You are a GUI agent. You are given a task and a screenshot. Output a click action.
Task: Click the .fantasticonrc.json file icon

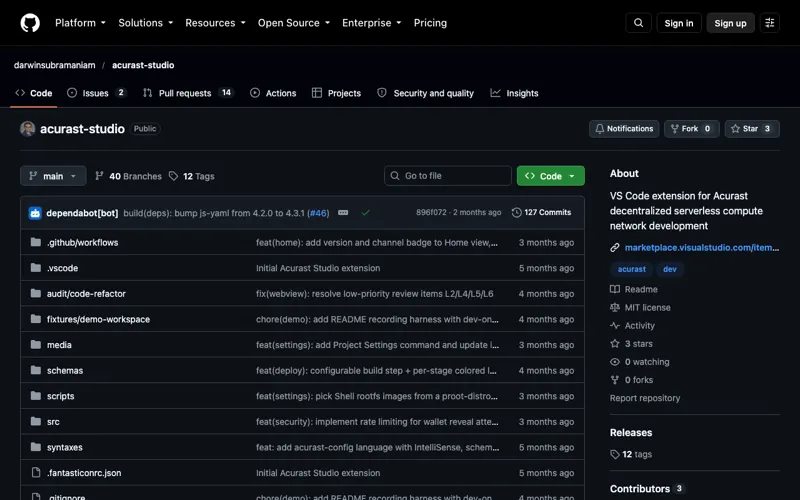[36, 472]
